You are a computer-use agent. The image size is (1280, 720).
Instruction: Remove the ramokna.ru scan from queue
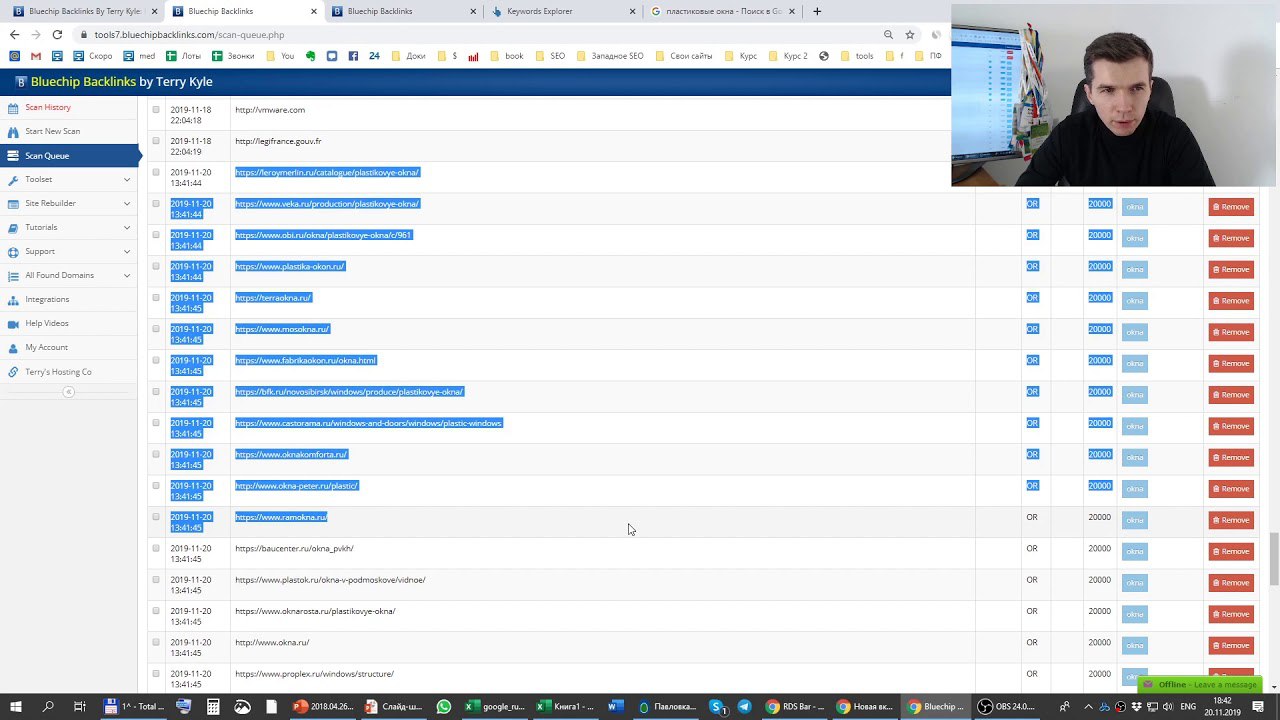pyautogui.click(x=1231, y=520)
